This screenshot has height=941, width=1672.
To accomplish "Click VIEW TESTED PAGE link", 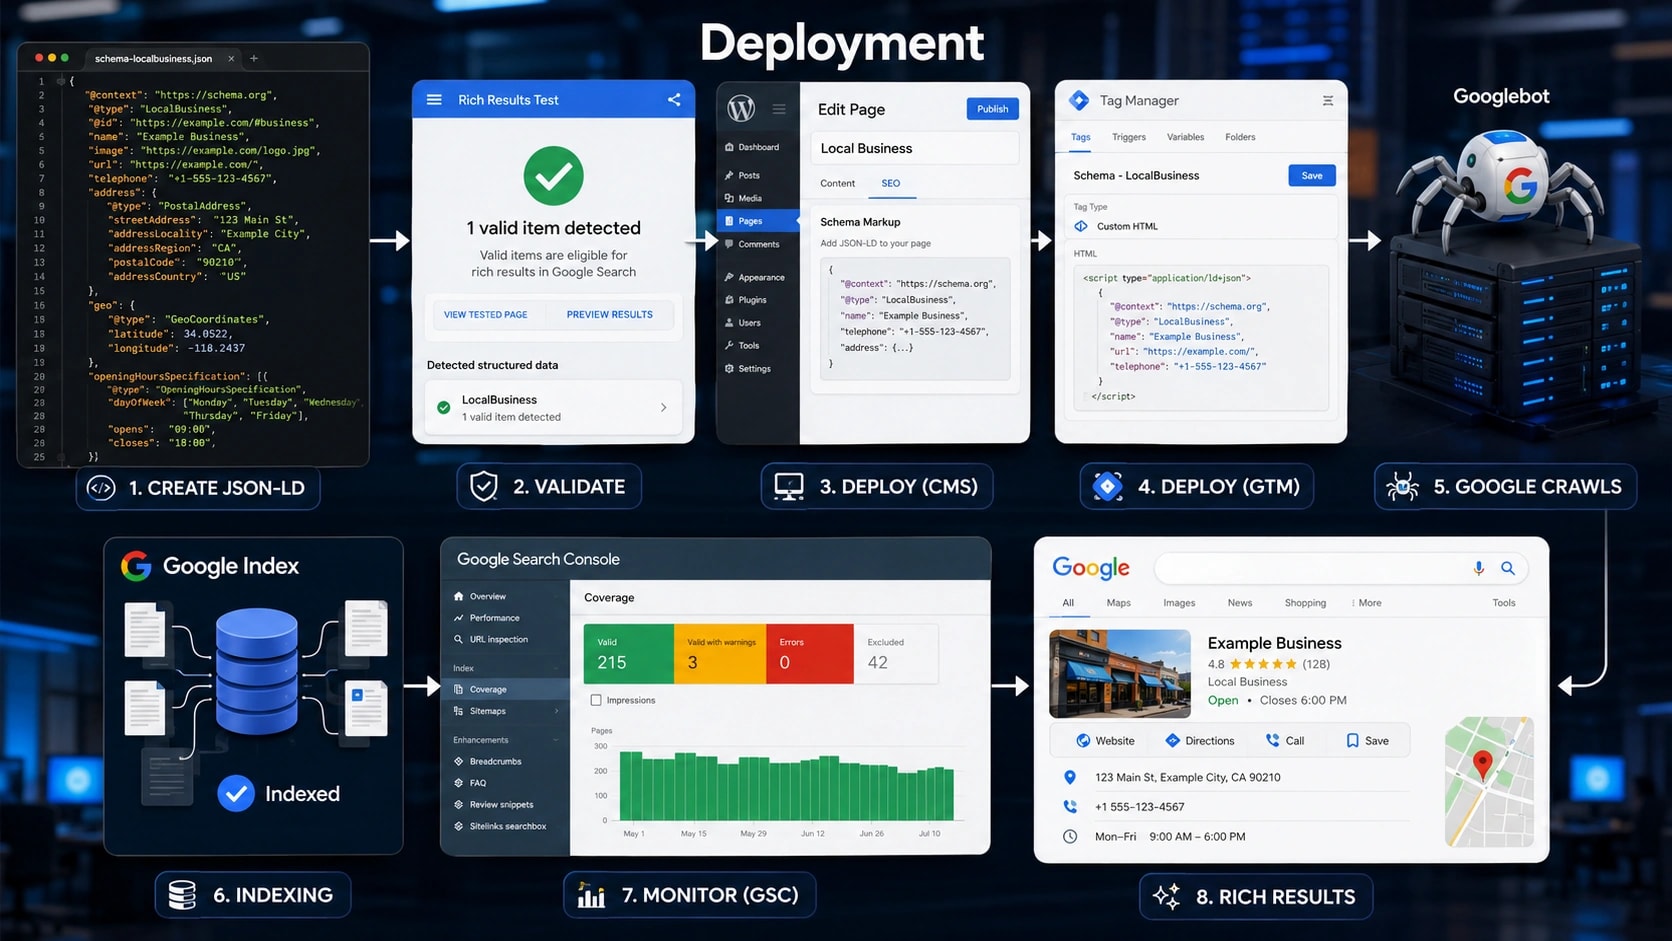I will click(486, 314).
